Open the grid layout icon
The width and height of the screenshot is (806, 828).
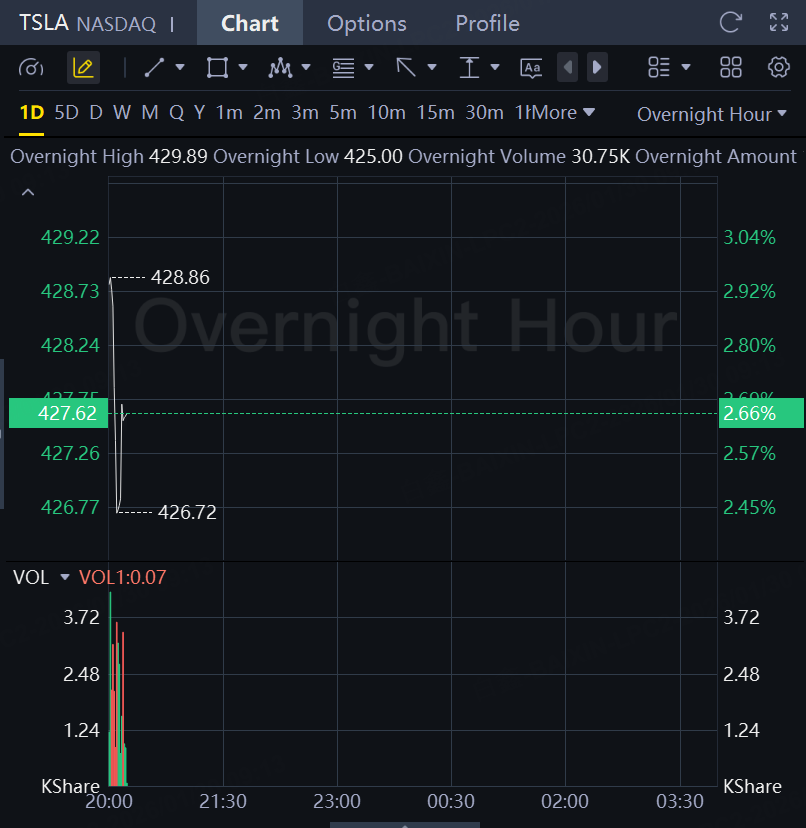[731, 68]
